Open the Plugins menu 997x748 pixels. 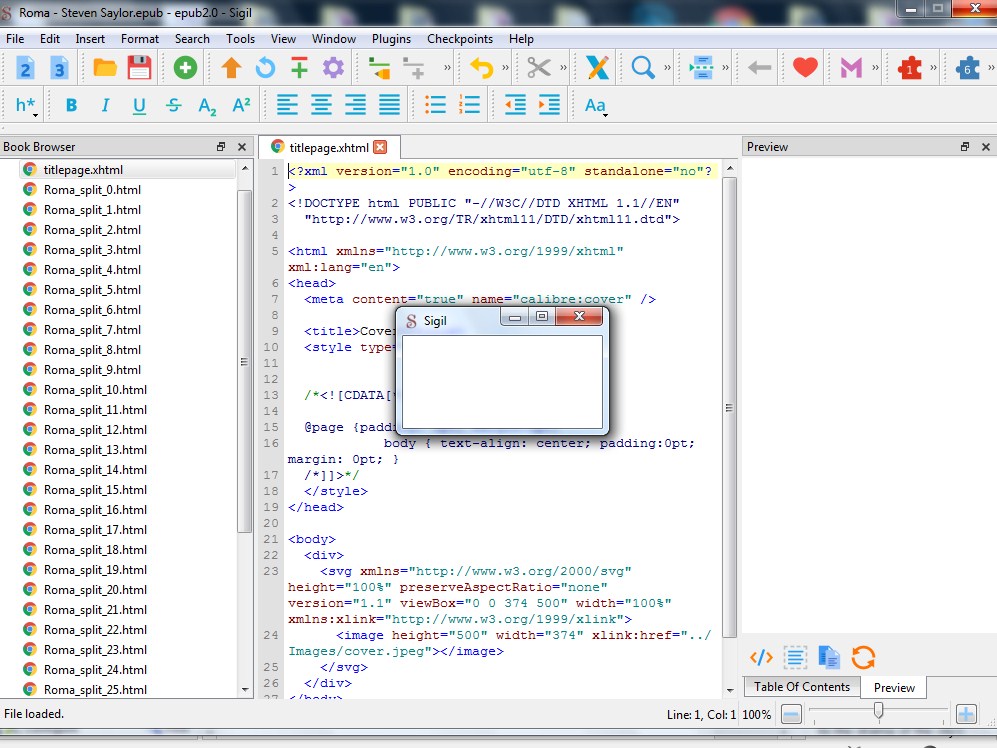391,39
